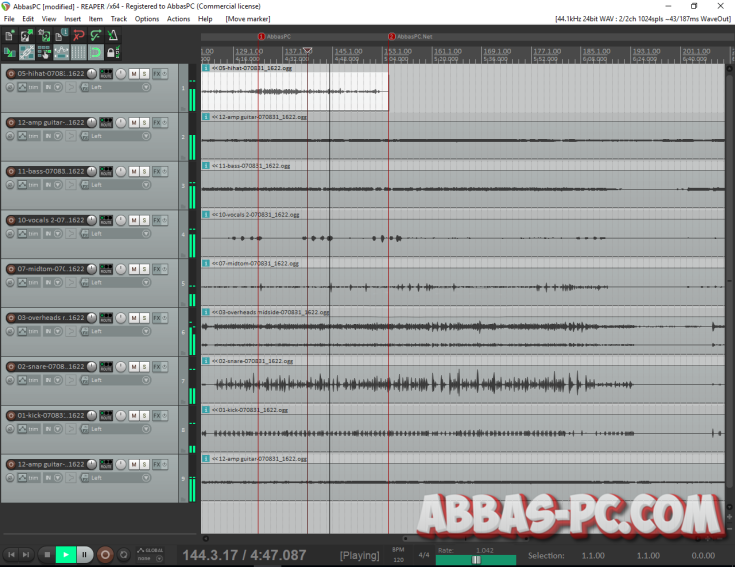
Task: Toggle the metronome icon
Action: point(113,36)
